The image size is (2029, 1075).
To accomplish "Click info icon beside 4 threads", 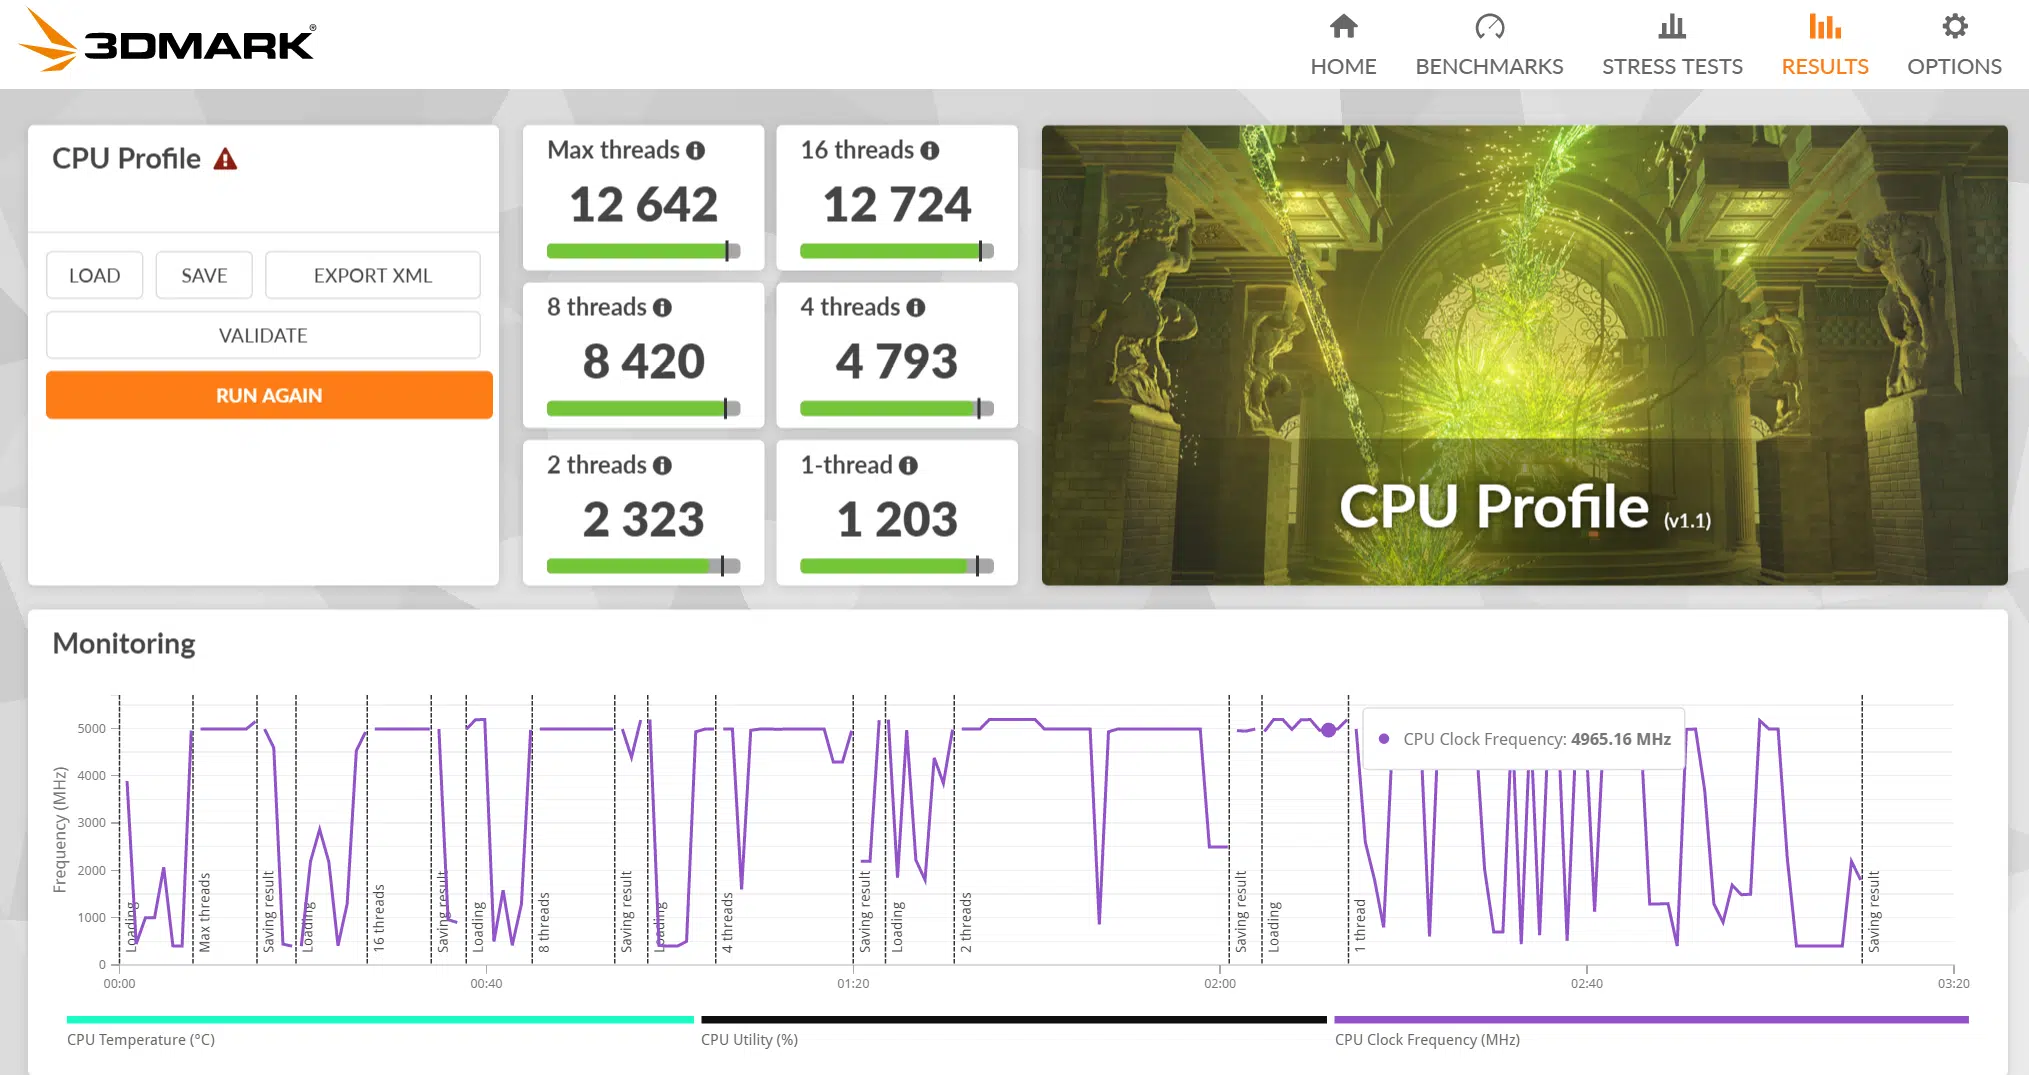I will point(915,308).
